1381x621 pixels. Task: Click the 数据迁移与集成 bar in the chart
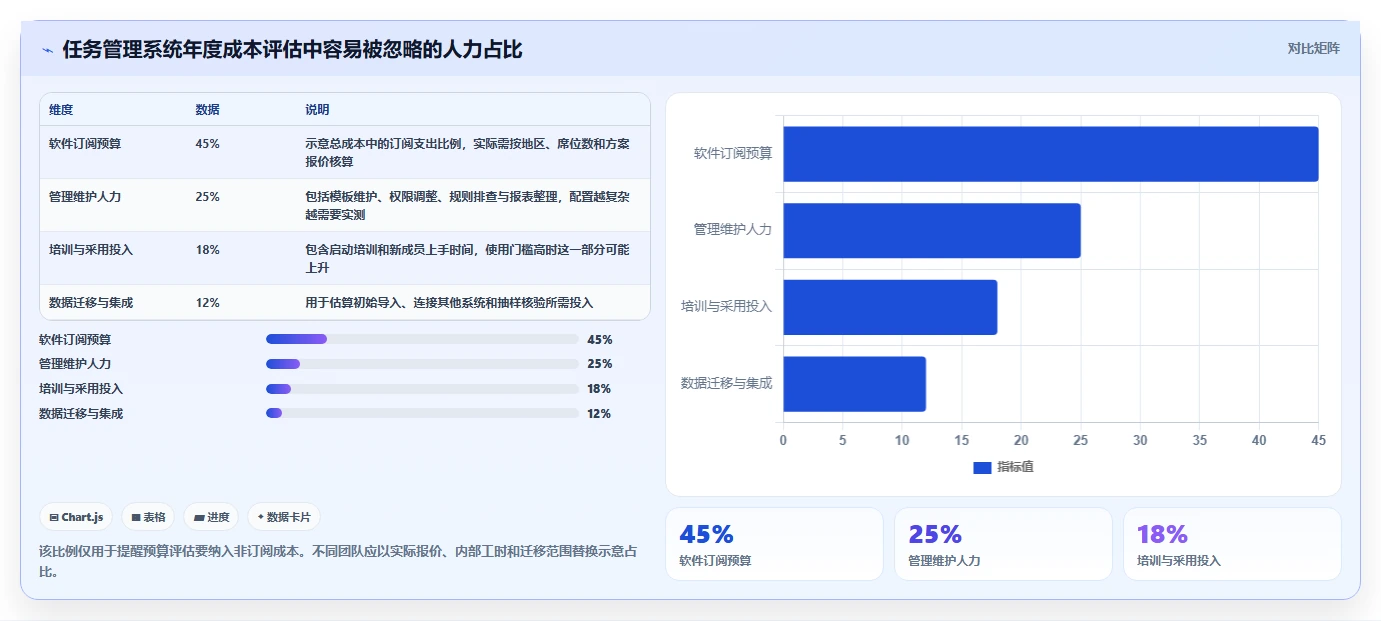tap(854, 384)
